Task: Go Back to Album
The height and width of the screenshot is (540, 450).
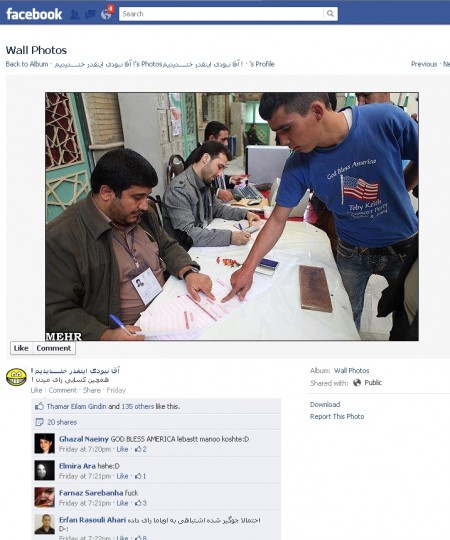Action: point(27,64)
